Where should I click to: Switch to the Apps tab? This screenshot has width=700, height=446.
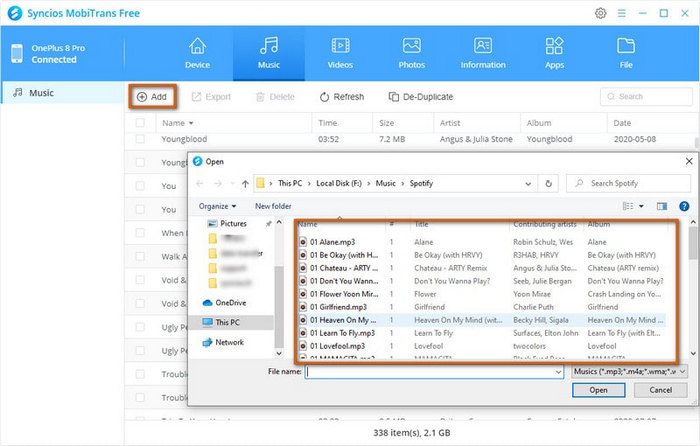pos(554,54)
